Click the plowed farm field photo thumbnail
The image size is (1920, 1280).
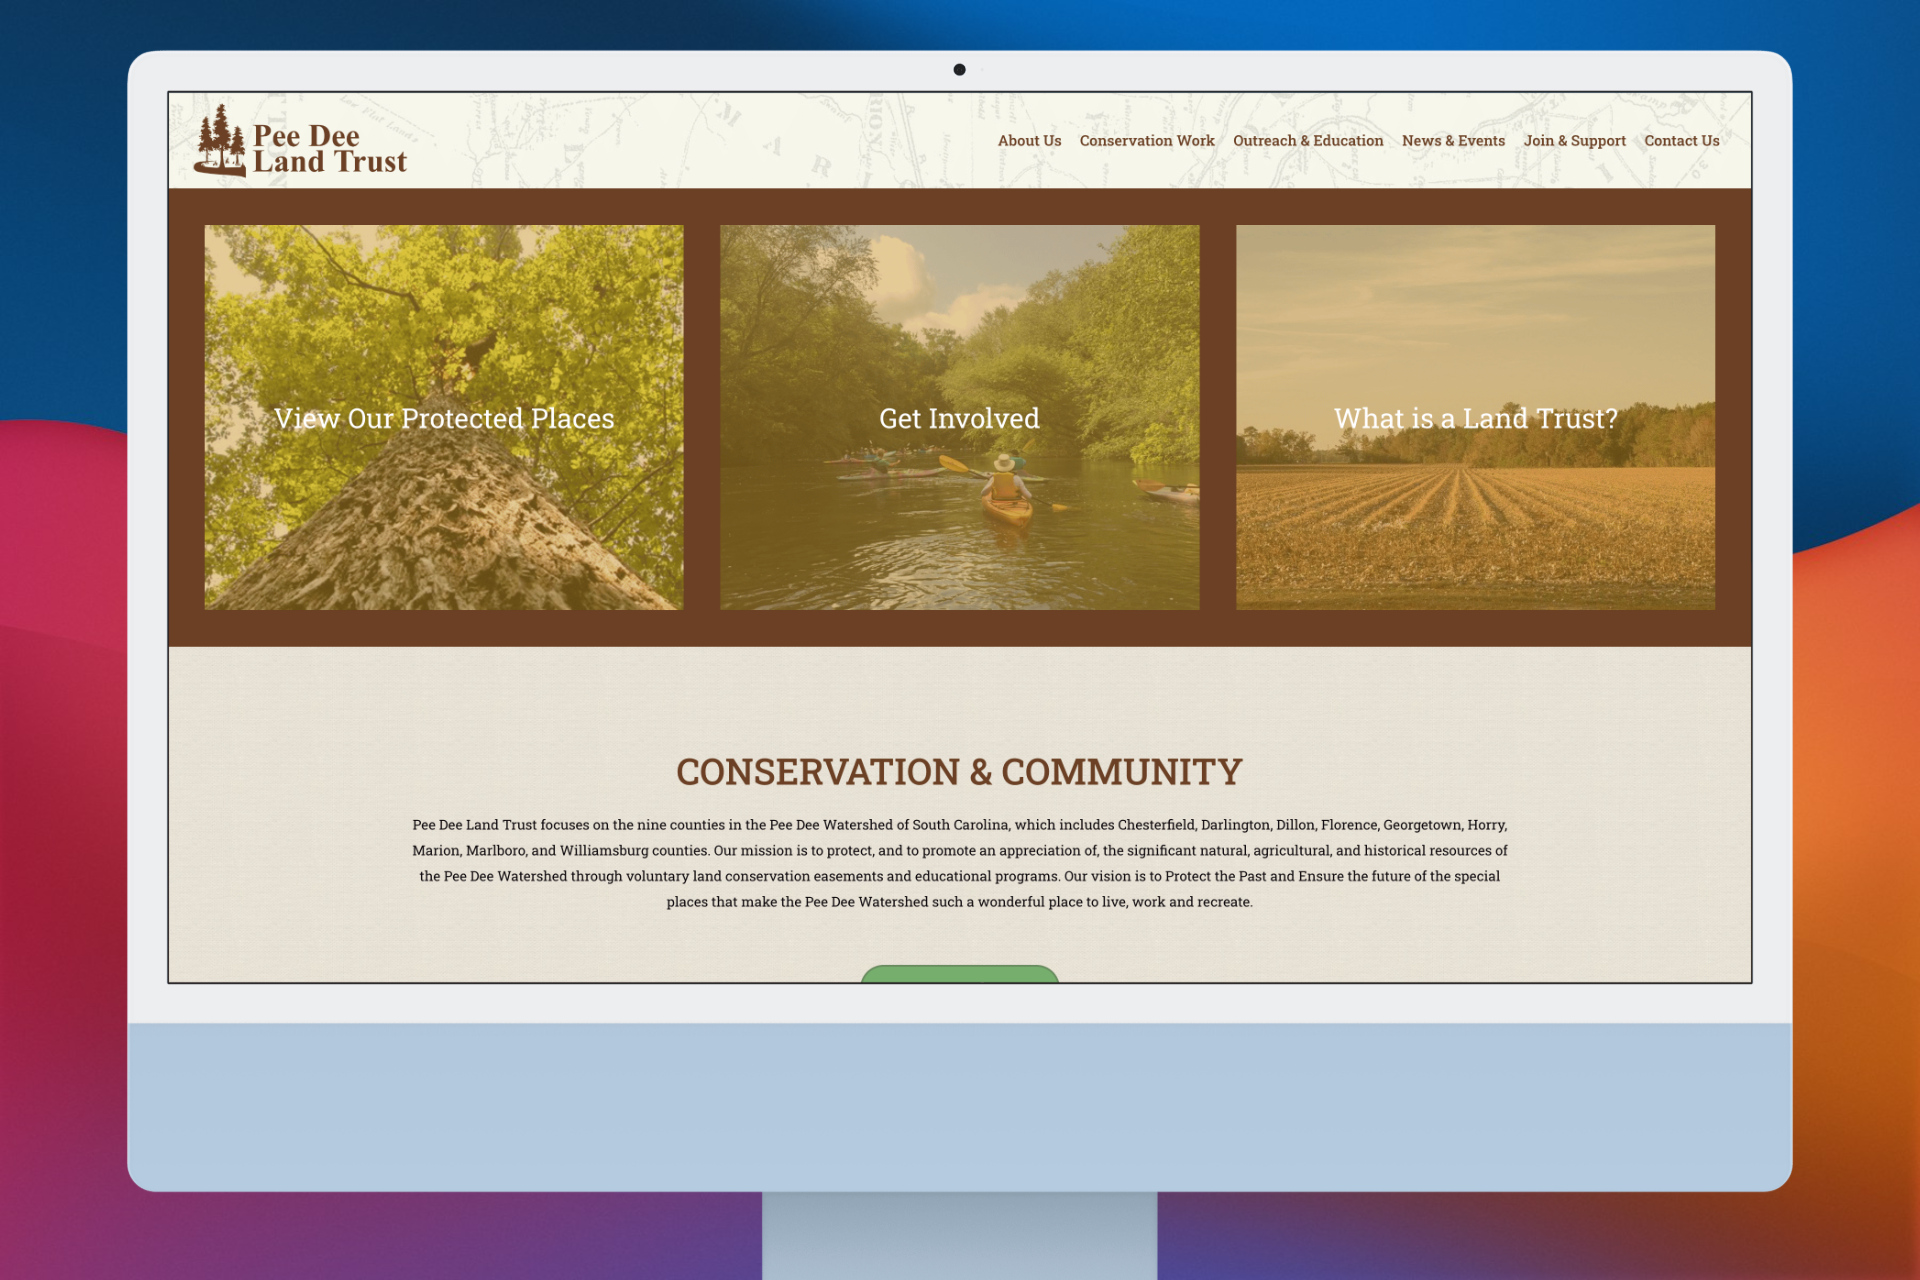1476,520
